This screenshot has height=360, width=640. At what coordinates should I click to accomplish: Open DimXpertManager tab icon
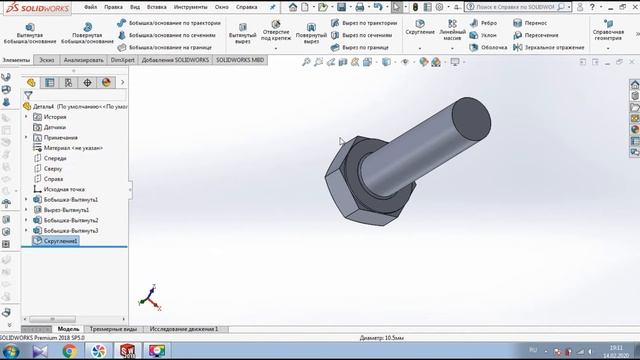87,82
